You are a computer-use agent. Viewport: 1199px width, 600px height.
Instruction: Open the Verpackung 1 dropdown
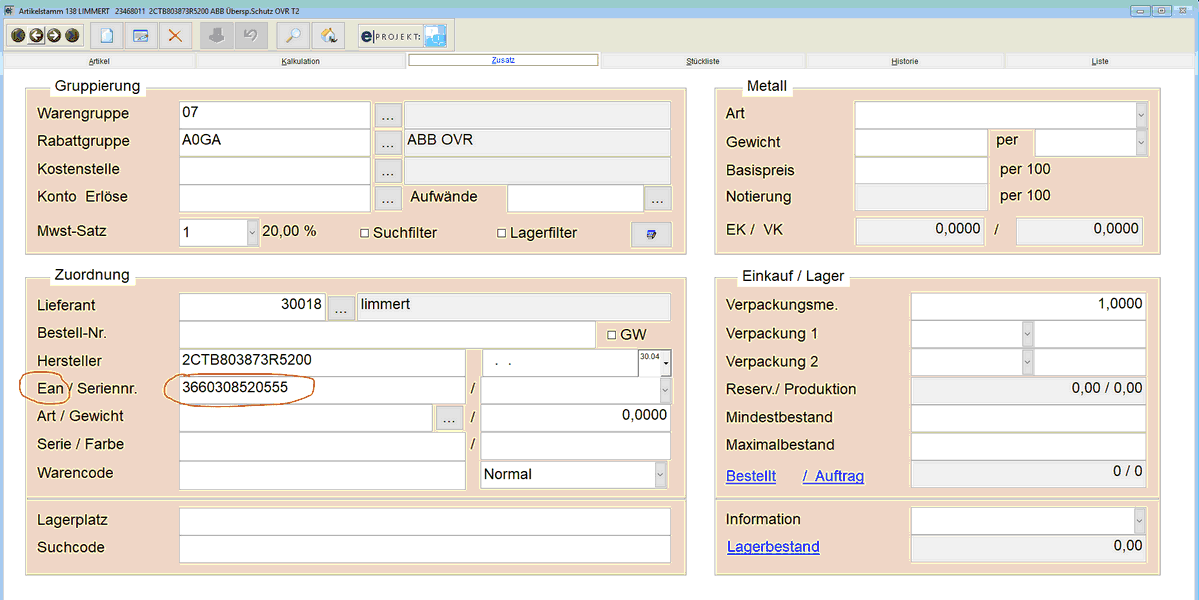1027,334
